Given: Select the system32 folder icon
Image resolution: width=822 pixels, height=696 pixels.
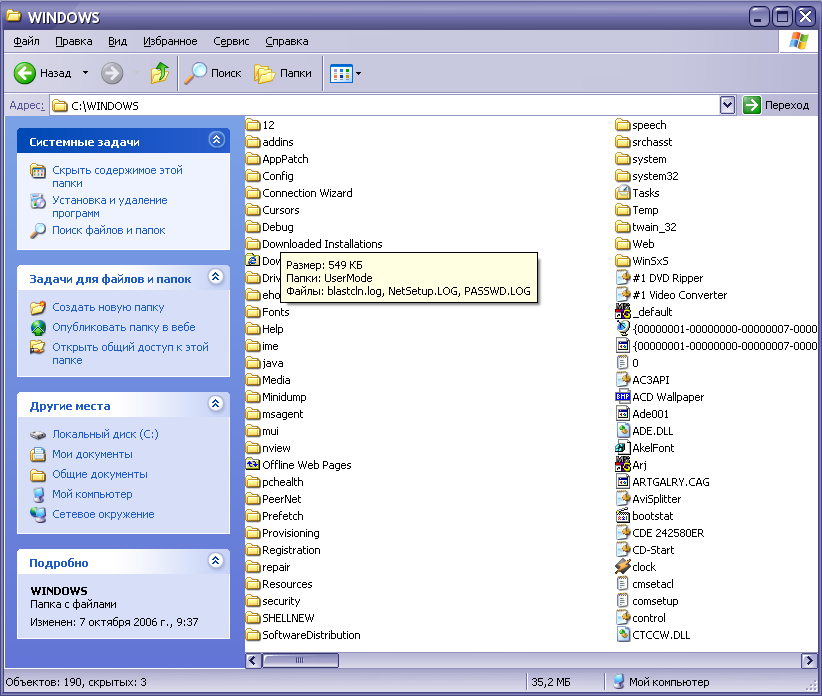Looking at the screenshot, I should (x=623, y=176).
